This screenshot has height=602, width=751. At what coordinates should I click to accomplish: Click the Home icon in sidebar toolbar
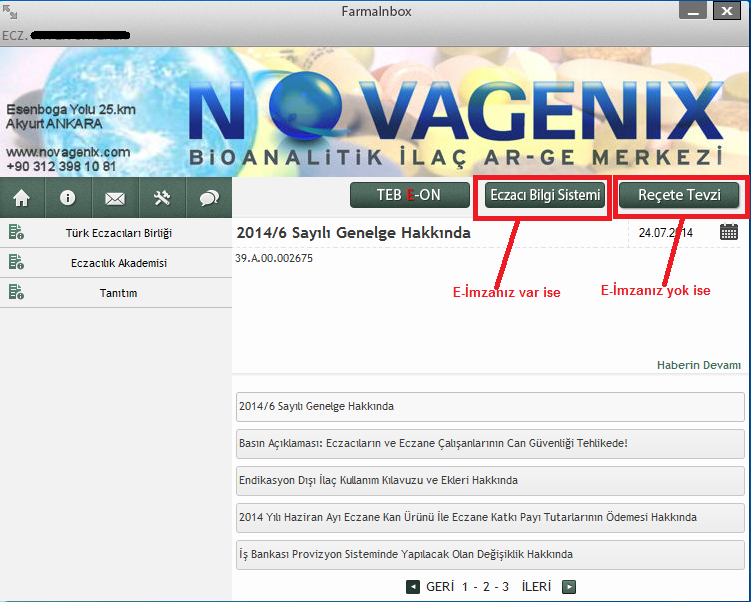point(22,198)
